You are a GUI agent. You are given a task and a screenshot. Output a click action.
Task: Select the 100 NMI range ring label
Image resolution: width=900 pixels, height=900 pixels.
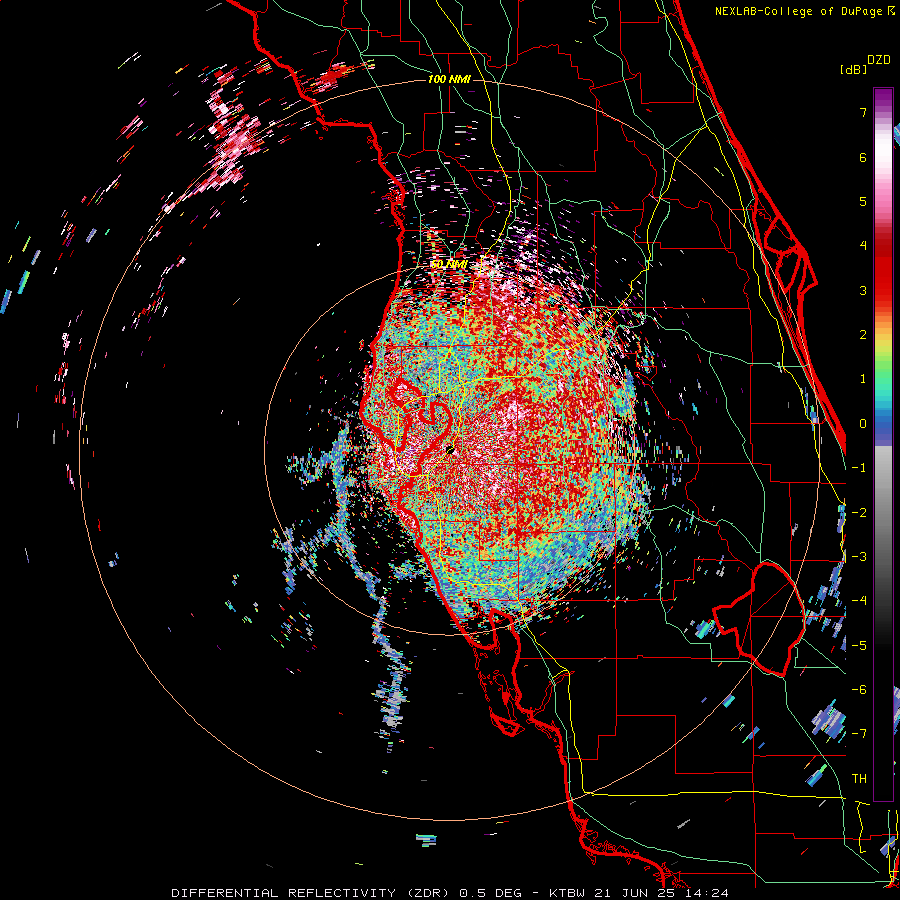pyautogui.click(x=449, y=79)
